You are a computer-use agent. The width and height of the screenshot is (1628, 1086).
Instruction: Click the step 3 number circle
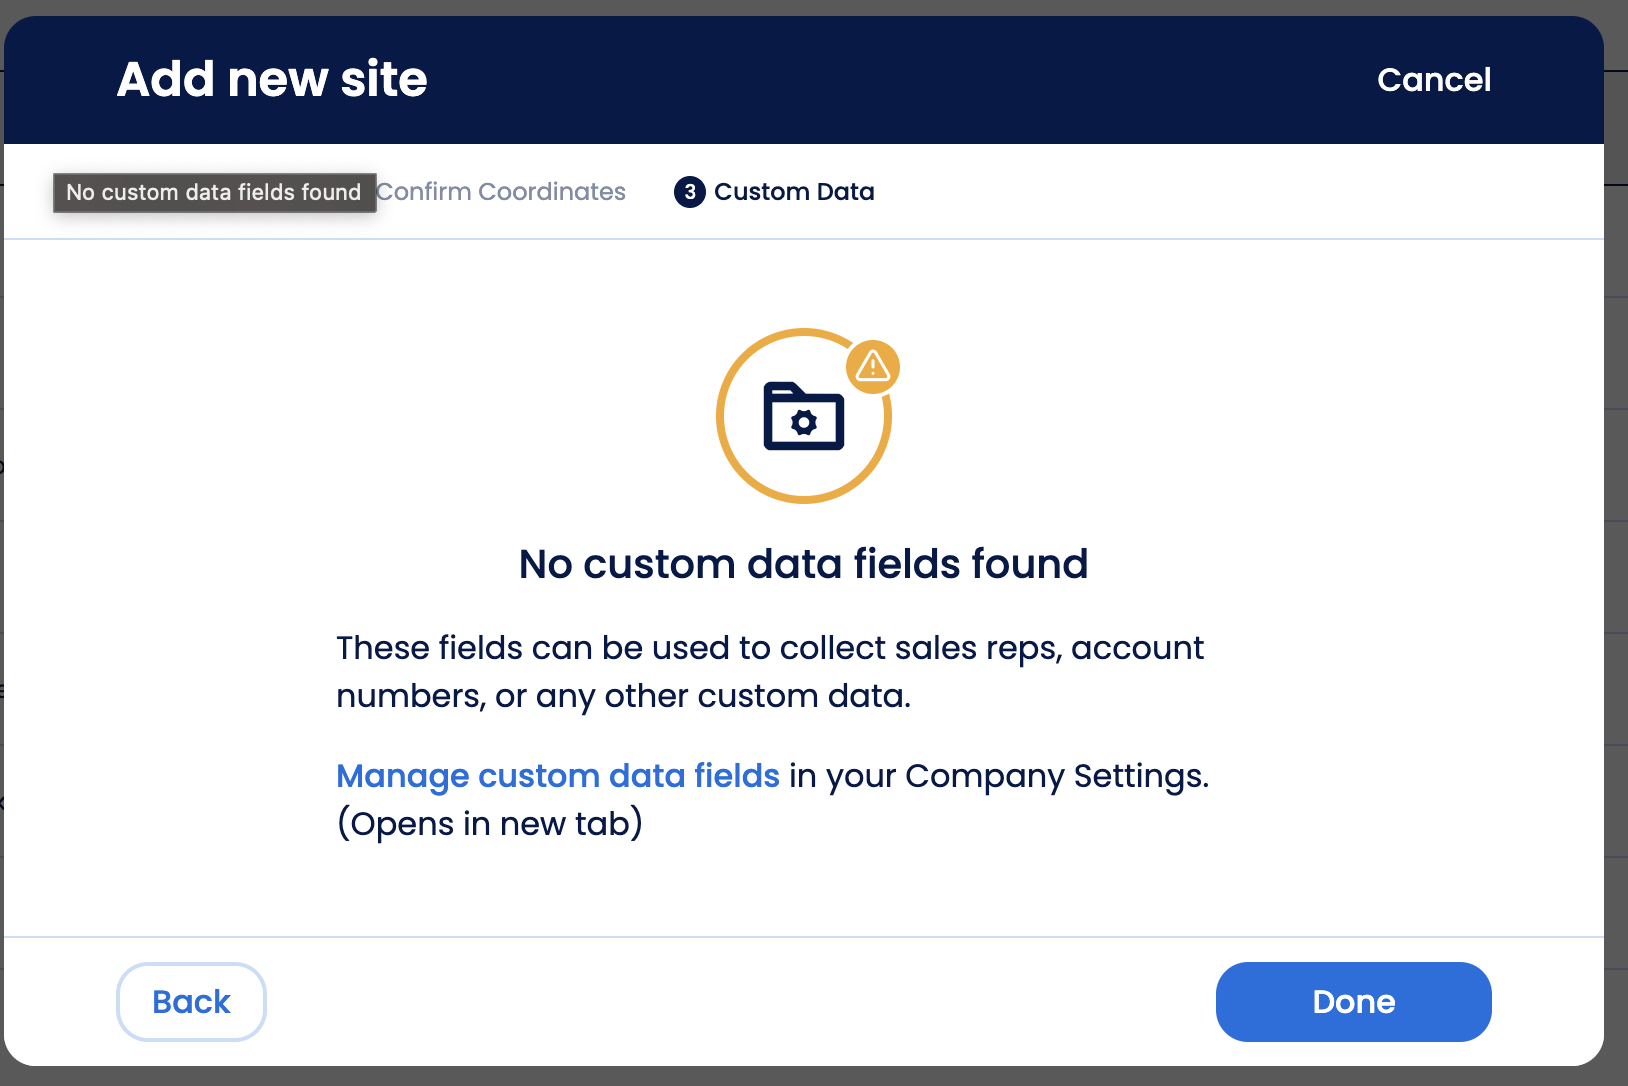coord(690,192)
